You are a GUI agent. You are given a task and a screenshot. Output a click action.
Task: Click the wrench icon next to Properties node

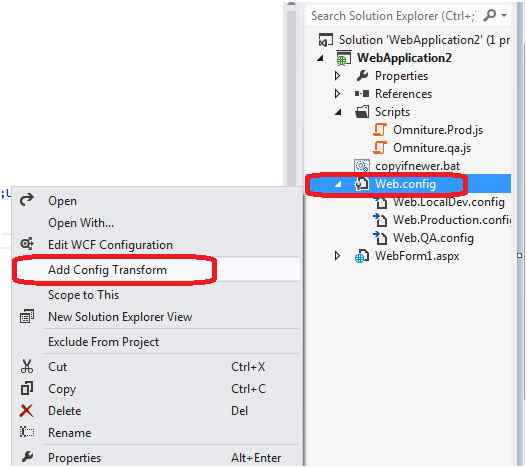tap(362, 76)
